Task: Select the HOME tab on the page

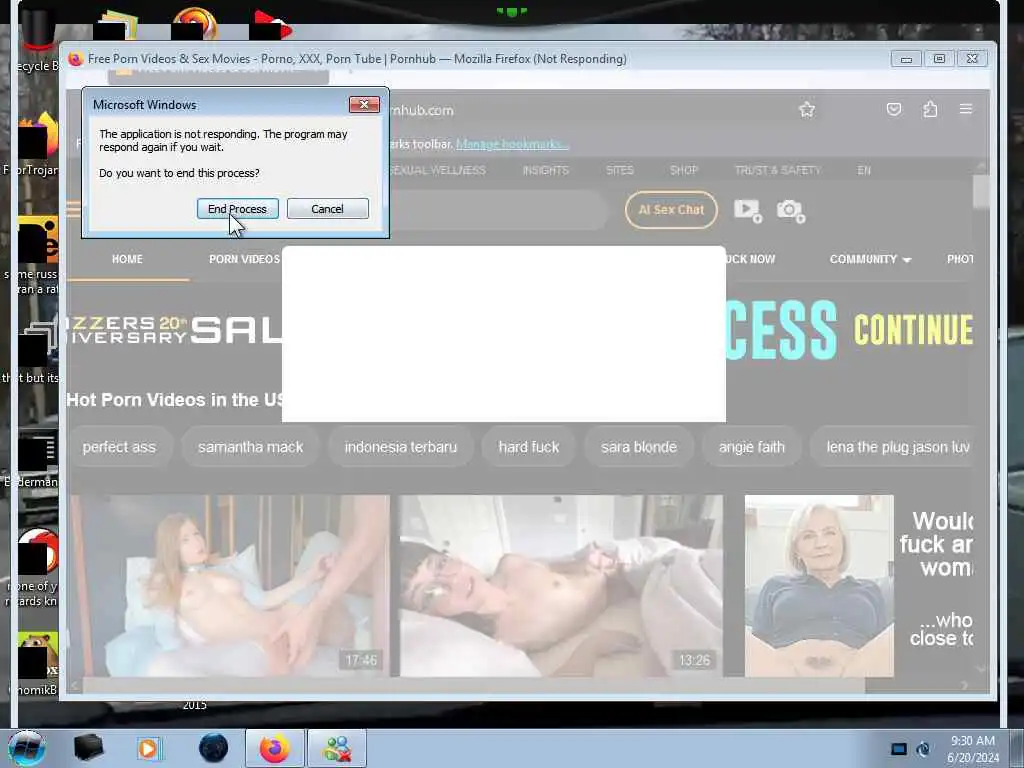Action: click(127, 259)
